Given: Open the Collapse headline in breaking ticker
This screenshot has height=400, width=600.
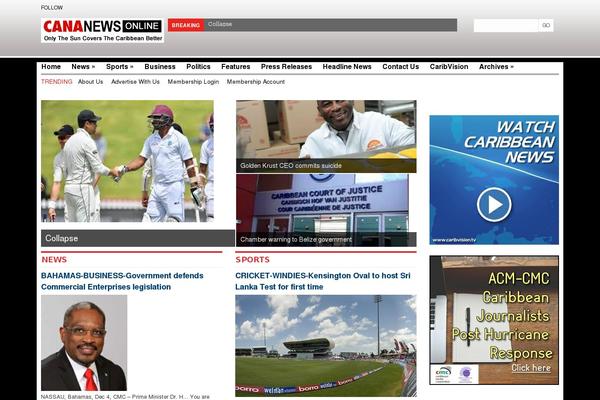Looking at the screenshot, I should 220,24.
